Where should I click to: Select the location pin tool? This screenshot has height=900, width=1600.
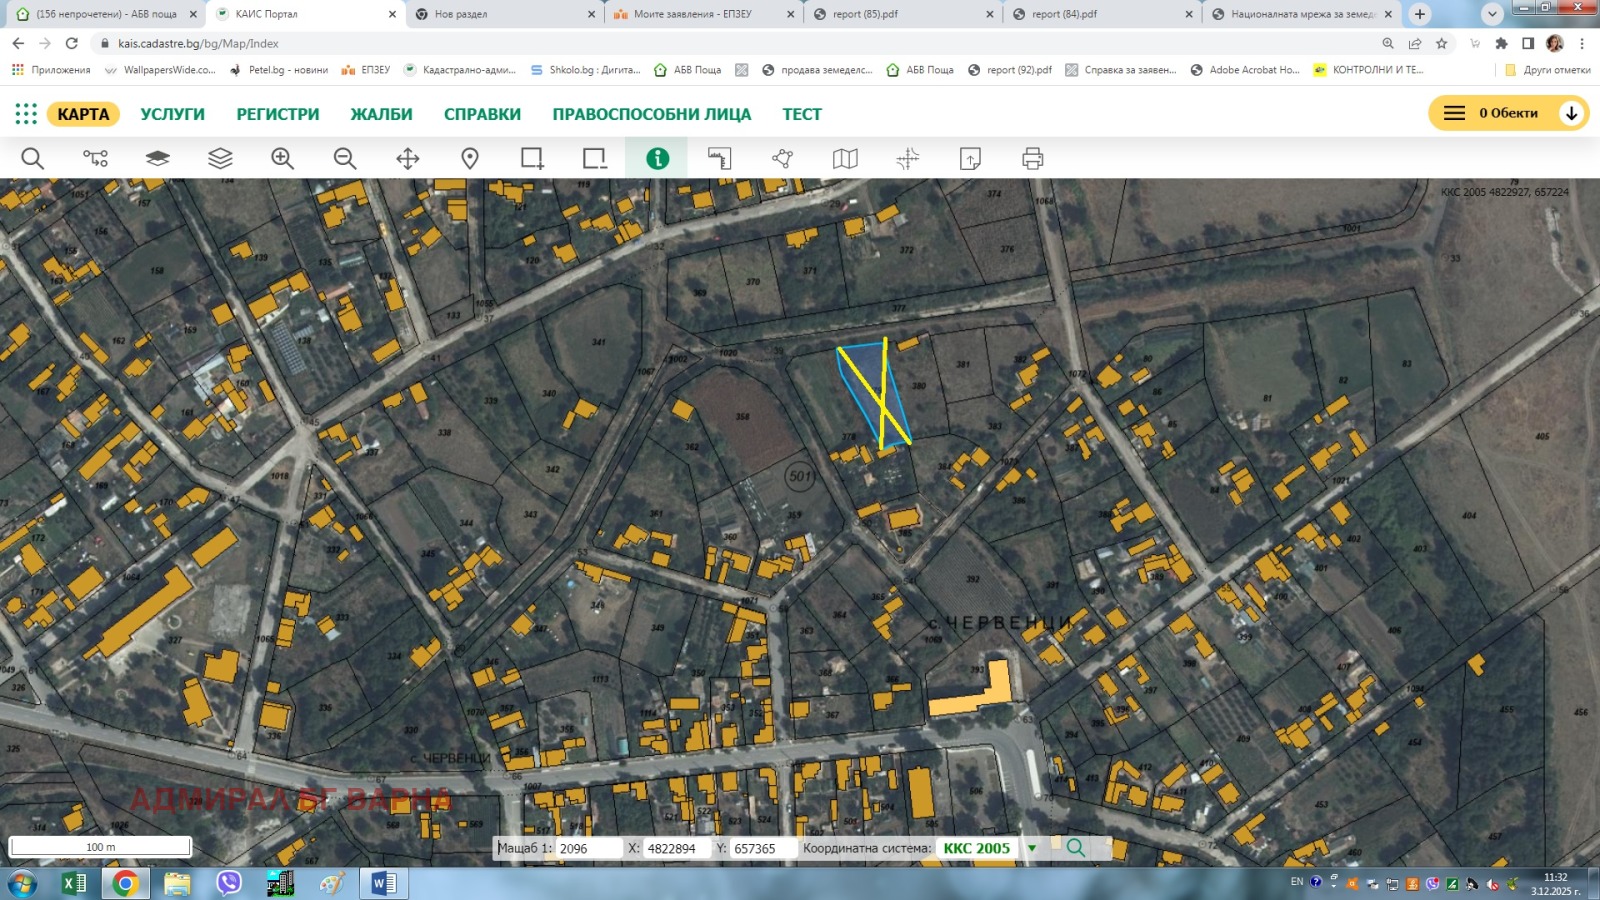470,157
